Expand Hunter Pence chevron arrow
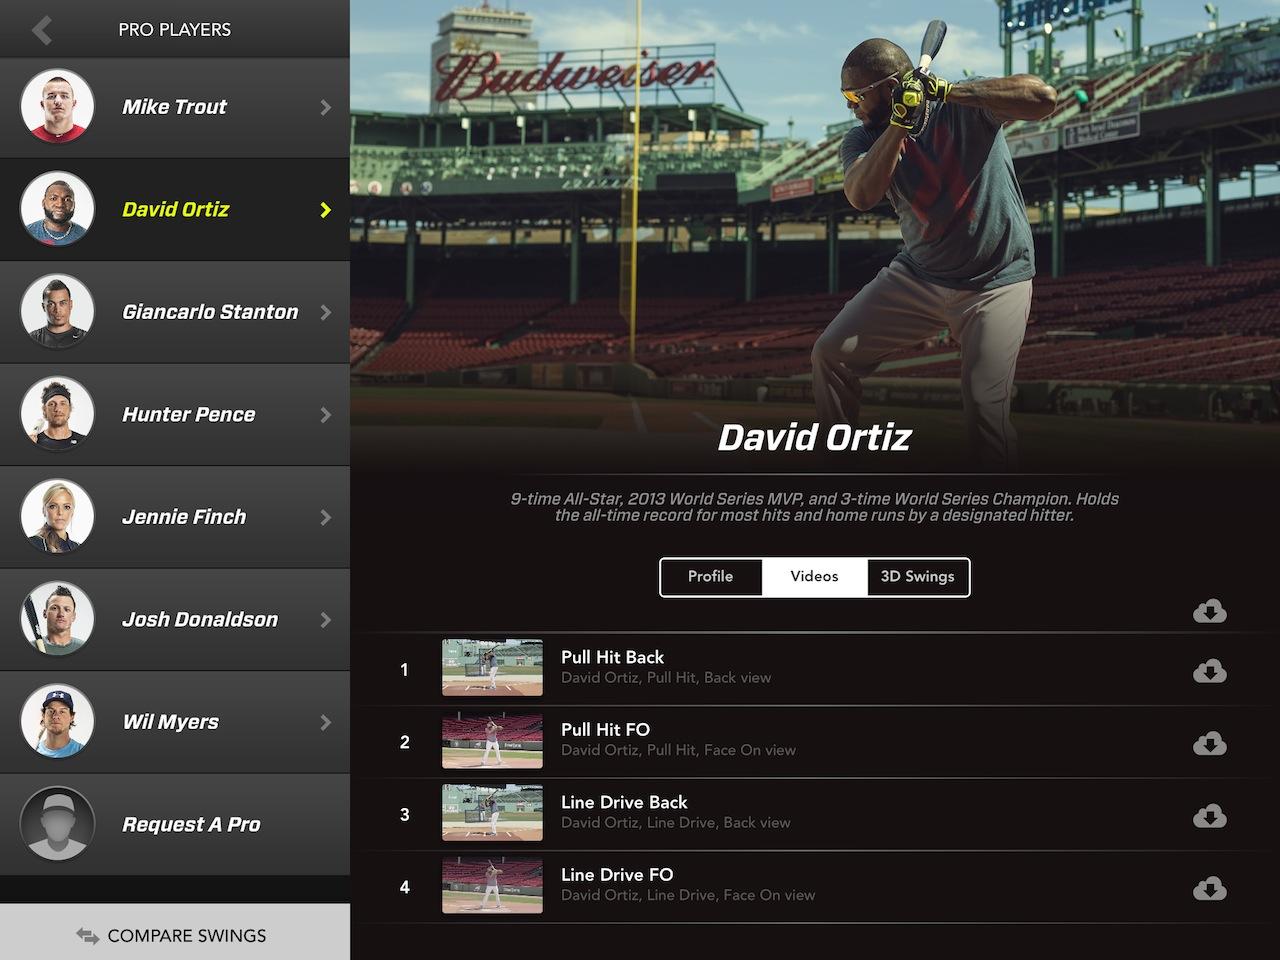This screenshot has height=960, width=1280. pyautogui.click(x=325, y=414)
